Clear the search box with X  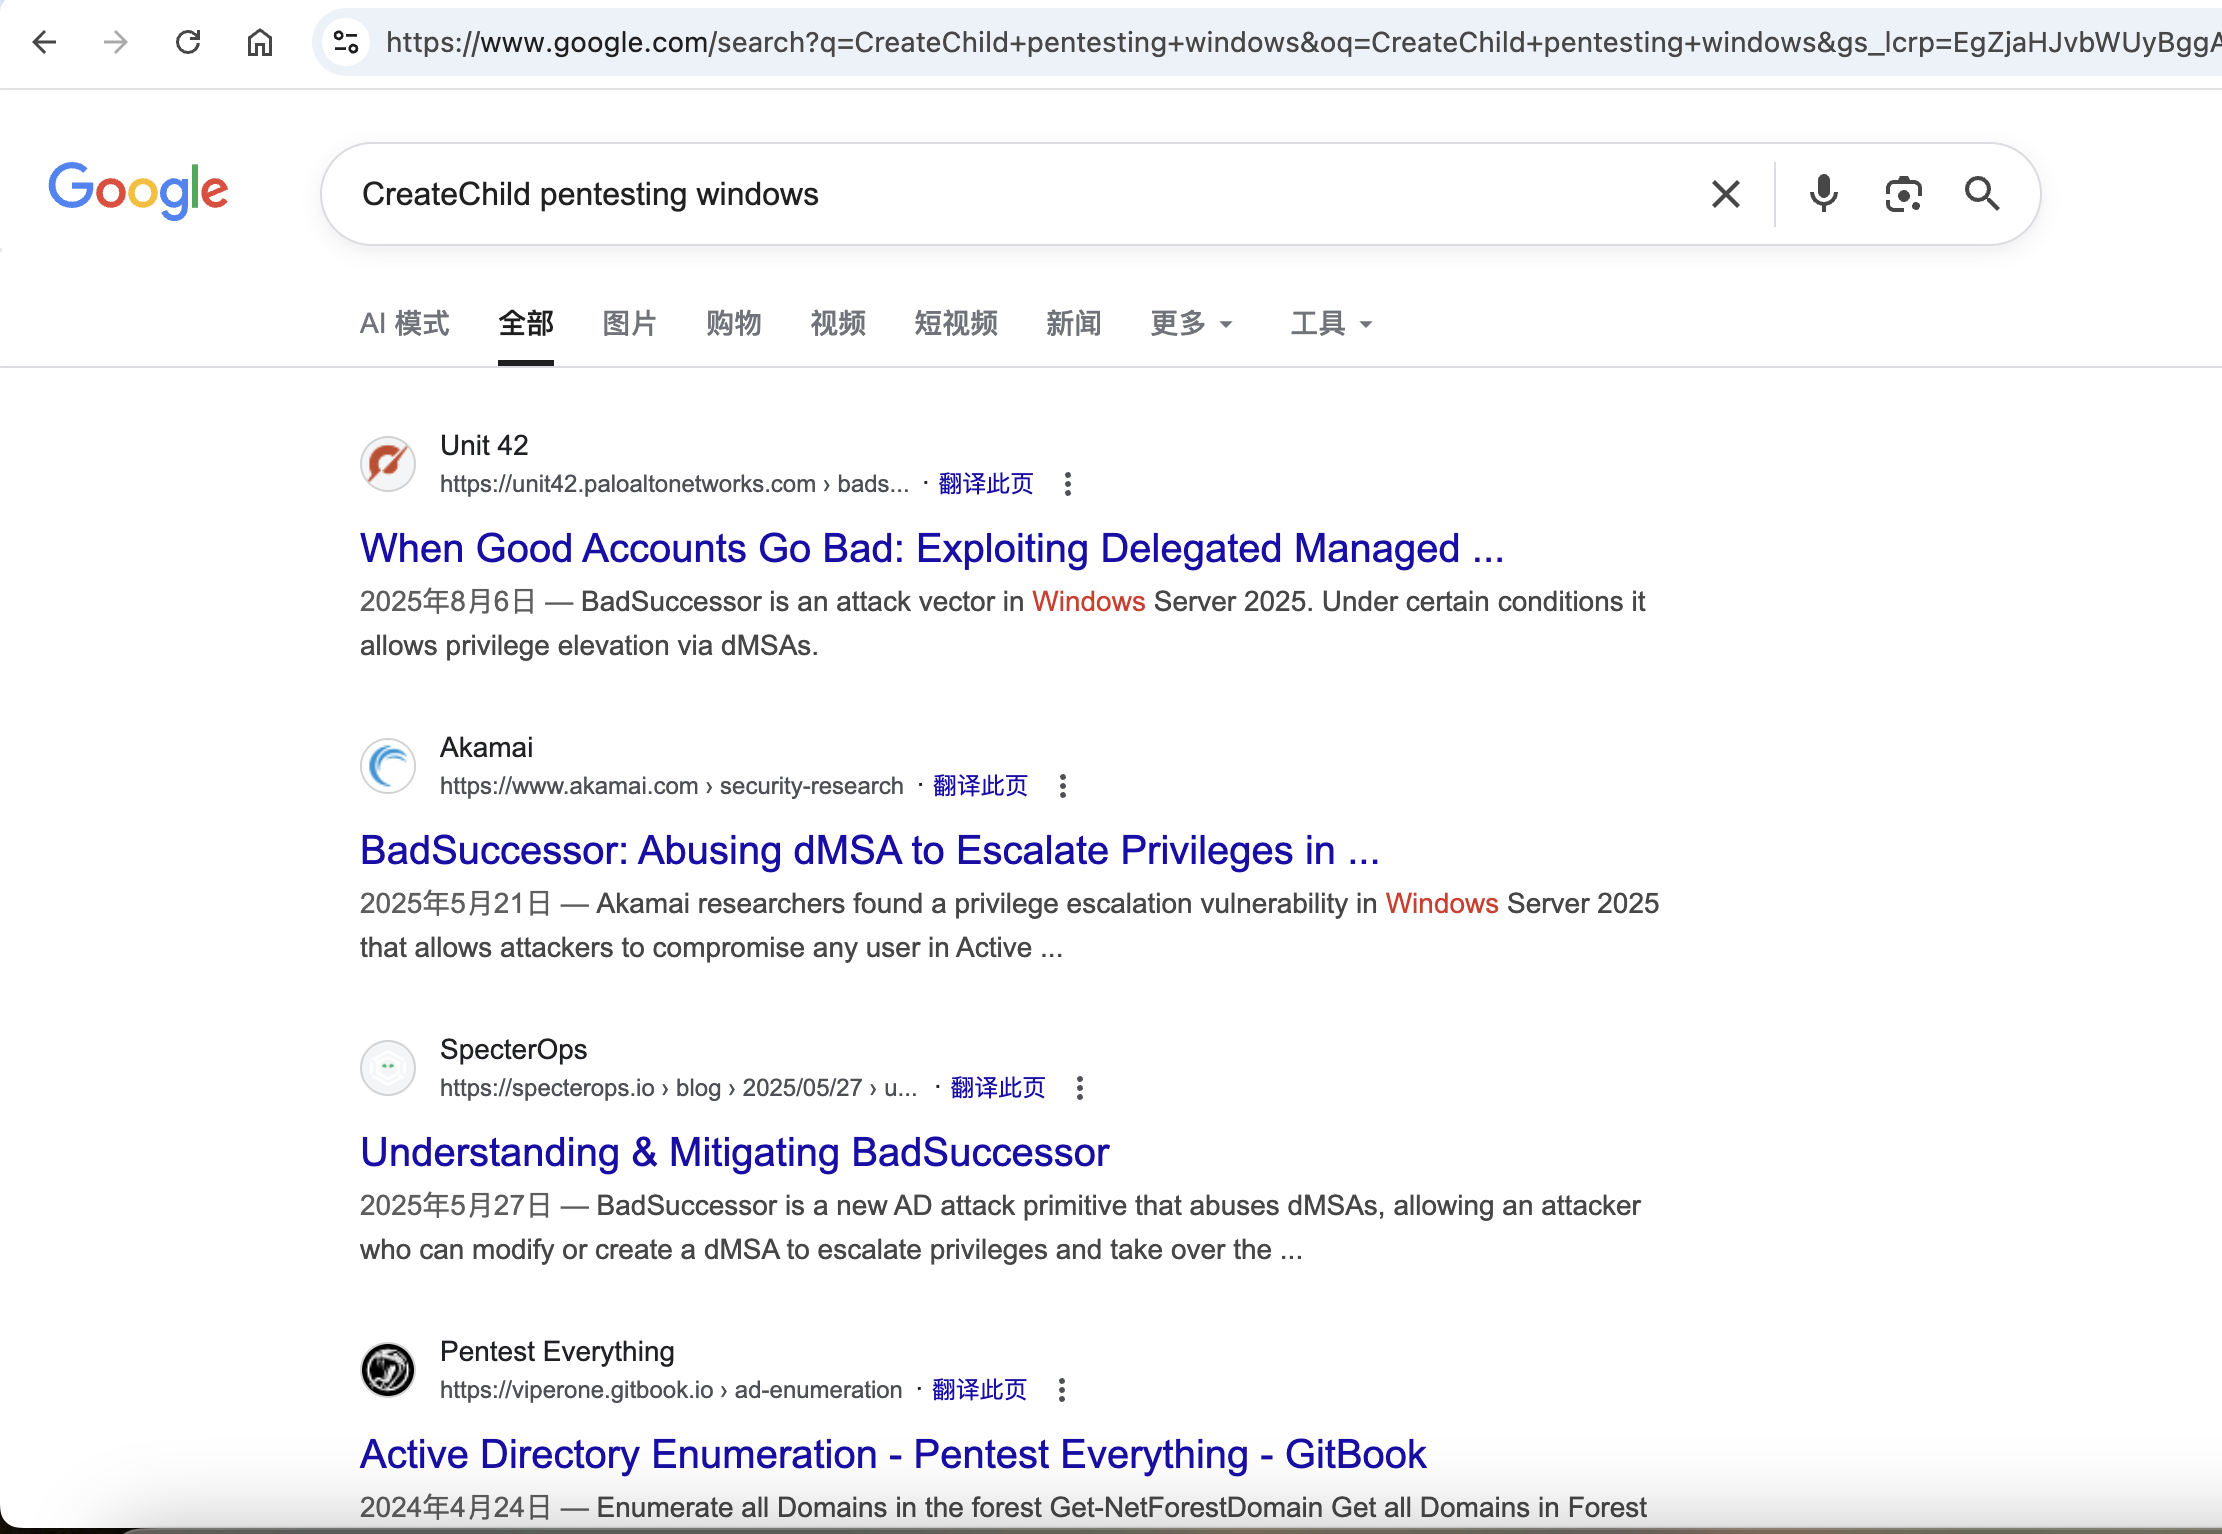(1725, 194)
